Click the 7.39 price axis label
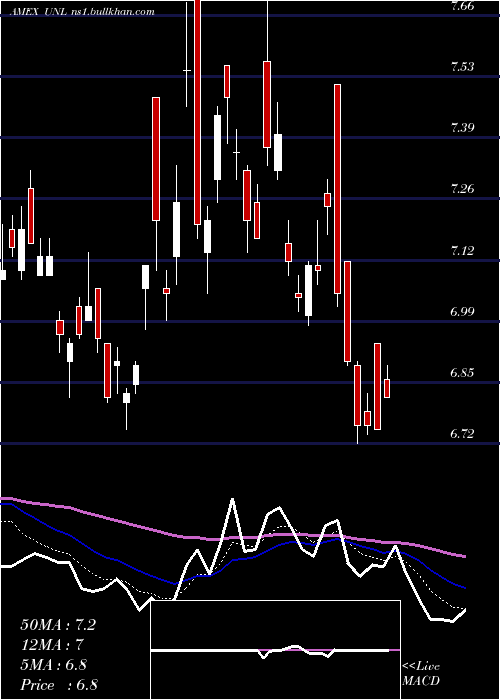500x700 pixels. pos(462,128)
